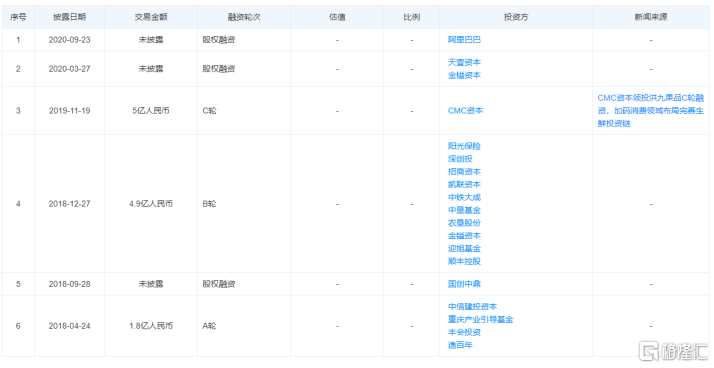Select the 深创投 investor link
714x368 pixels.
pyautogui.click(x=460, y=159)
